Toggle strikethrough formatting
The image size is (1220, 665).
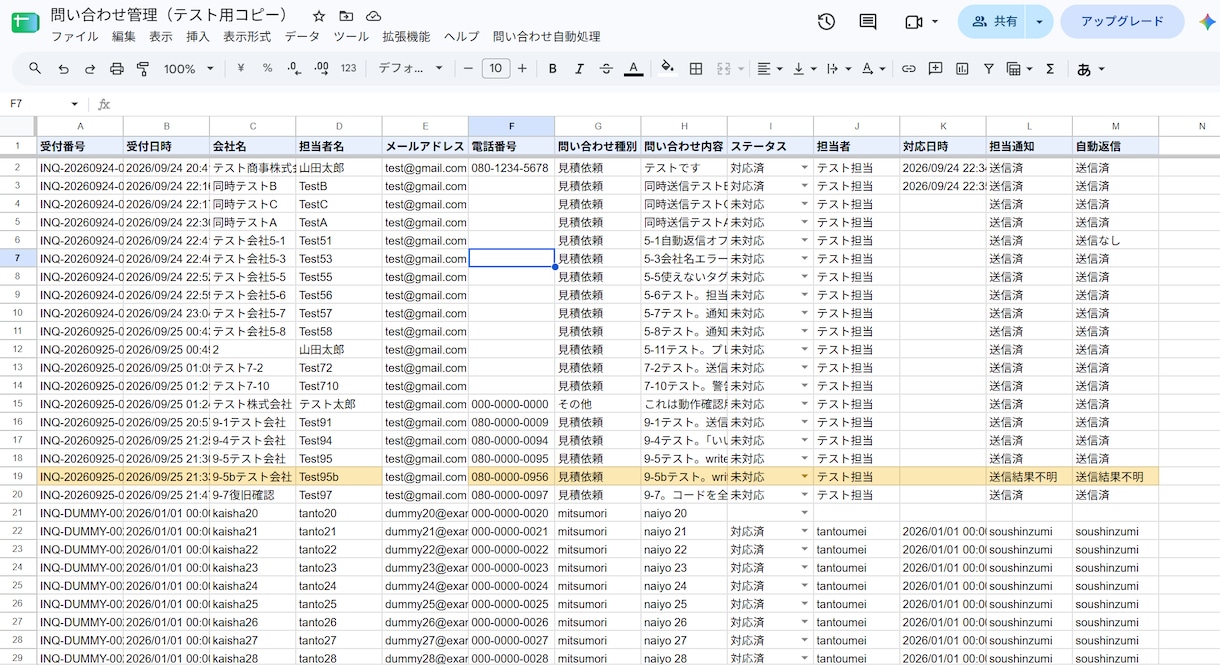pyautogui.click(x=606, y=69)
